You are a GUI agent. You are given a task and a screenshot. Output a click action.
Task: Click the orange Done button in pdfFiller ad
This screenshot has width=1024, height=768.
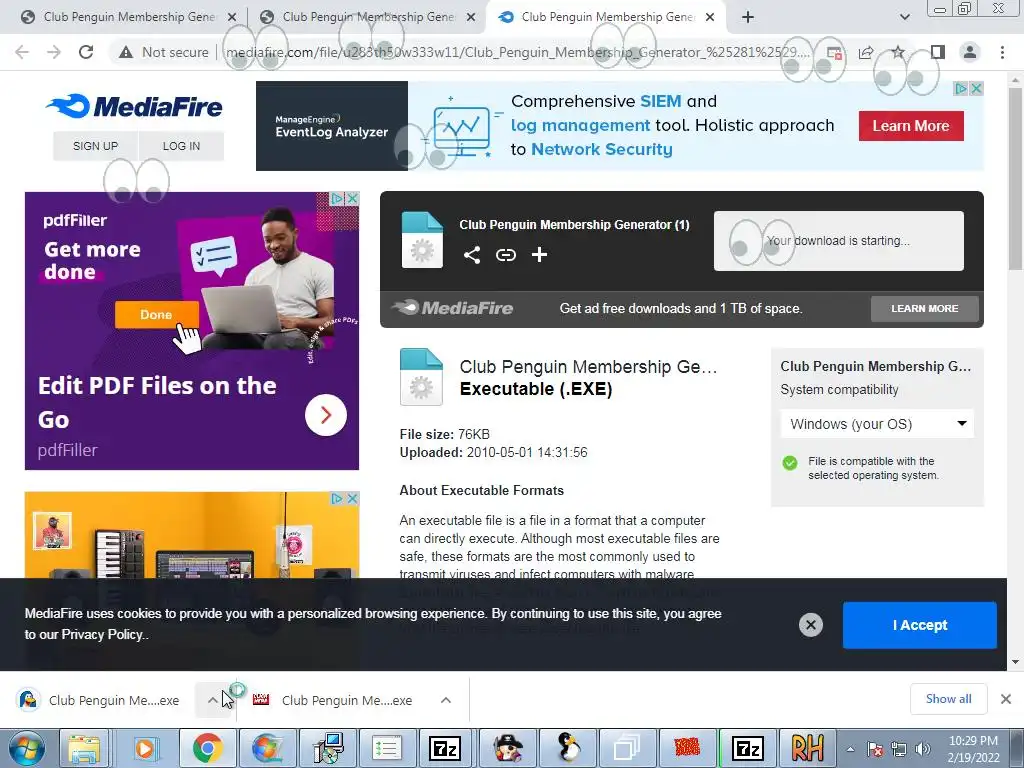click(x=156, y=315)
